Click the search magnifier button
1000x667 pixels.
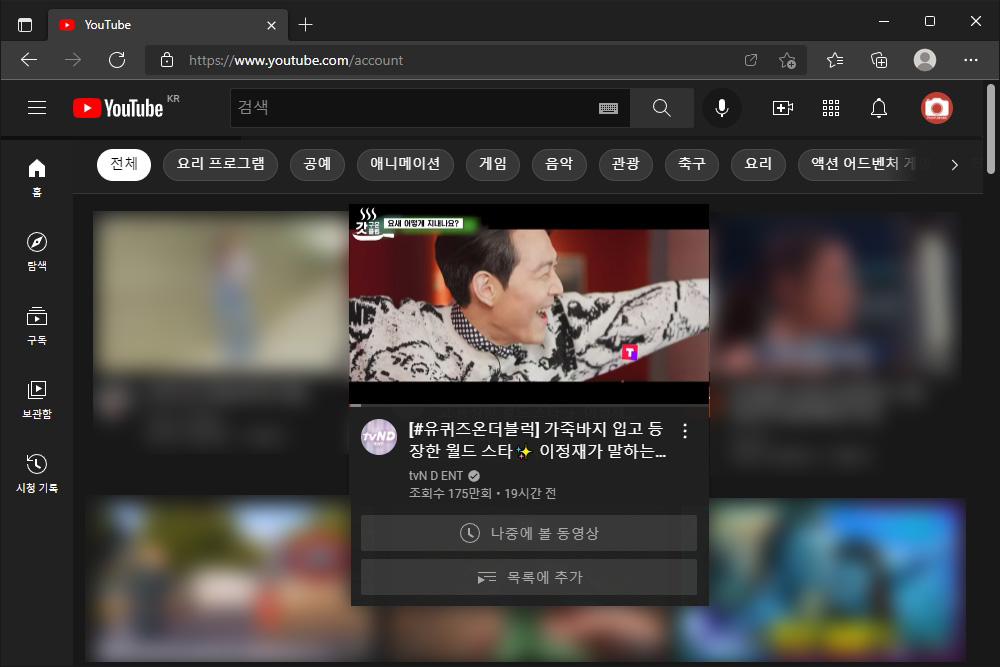tap(662, 108)
